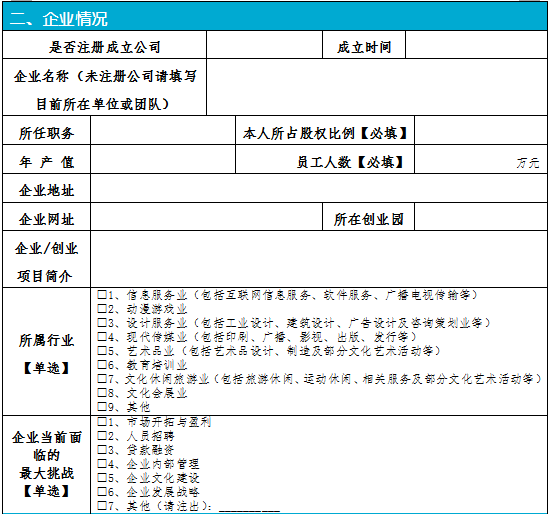Screen dimensions: 548x514
Task: Check 其他 under 所属行业
Action: click(x=102, y=406)
